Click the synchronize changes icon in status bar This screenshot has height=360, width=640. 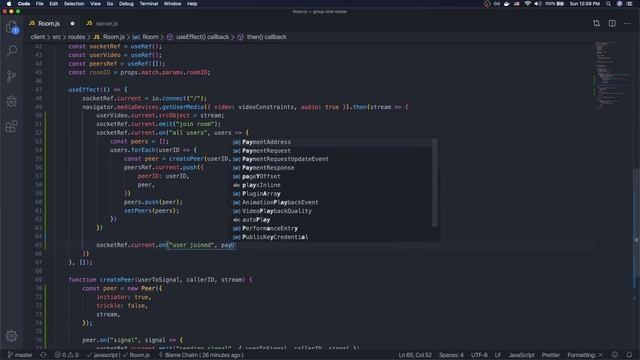click(x=43, y=355)
